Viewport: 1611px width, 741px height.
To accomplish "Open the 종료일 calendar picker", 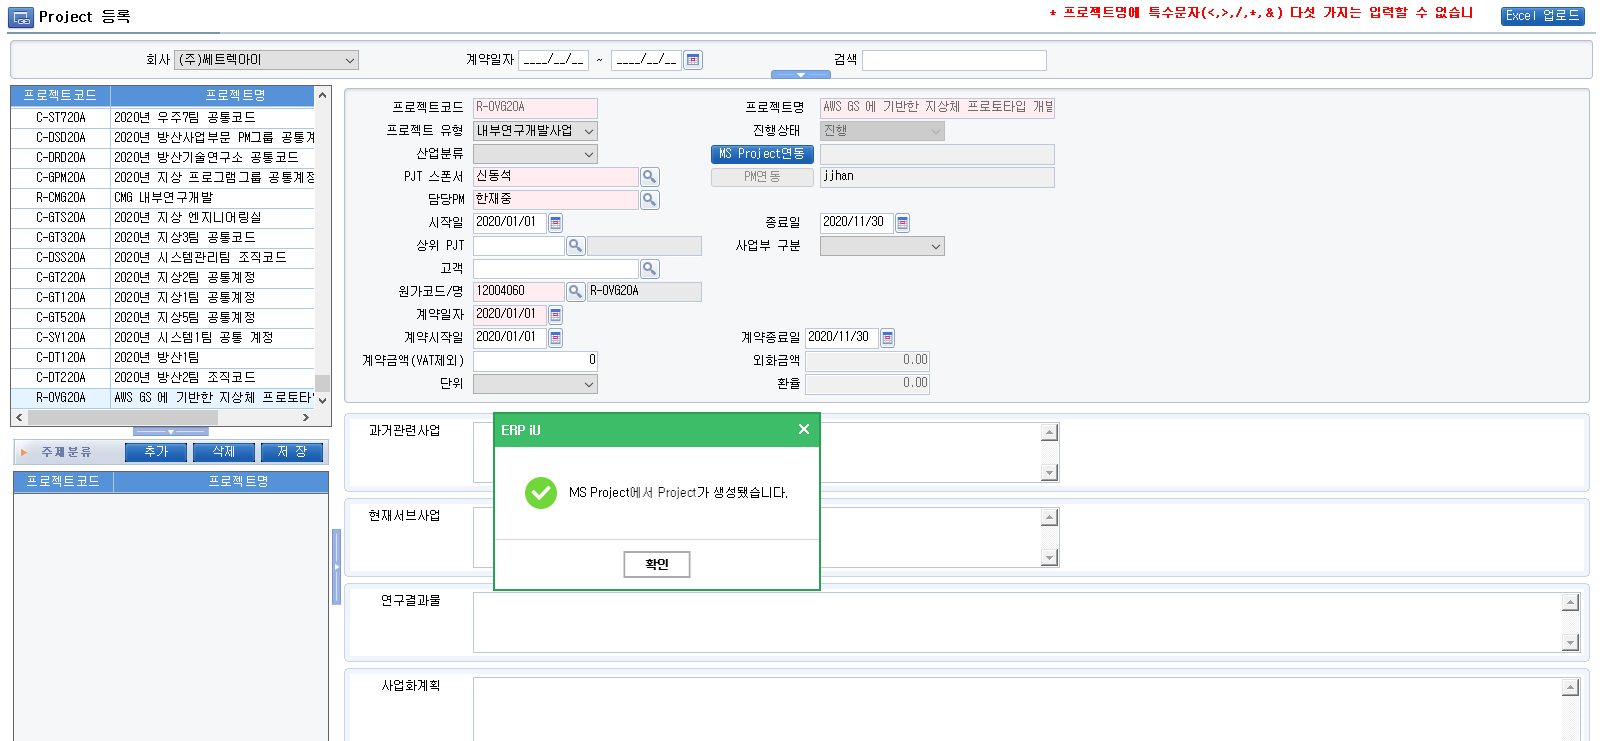I will click(x=902, y=223).
